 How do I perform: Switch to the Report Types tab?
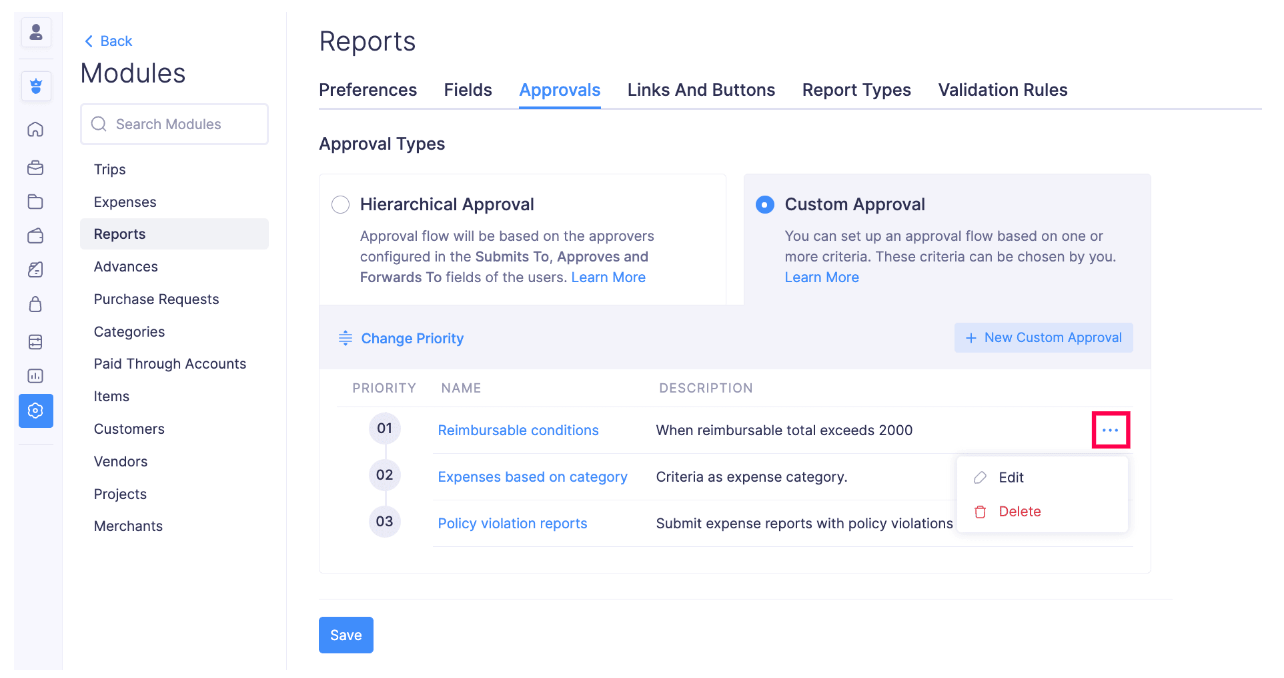click(856, 90)
